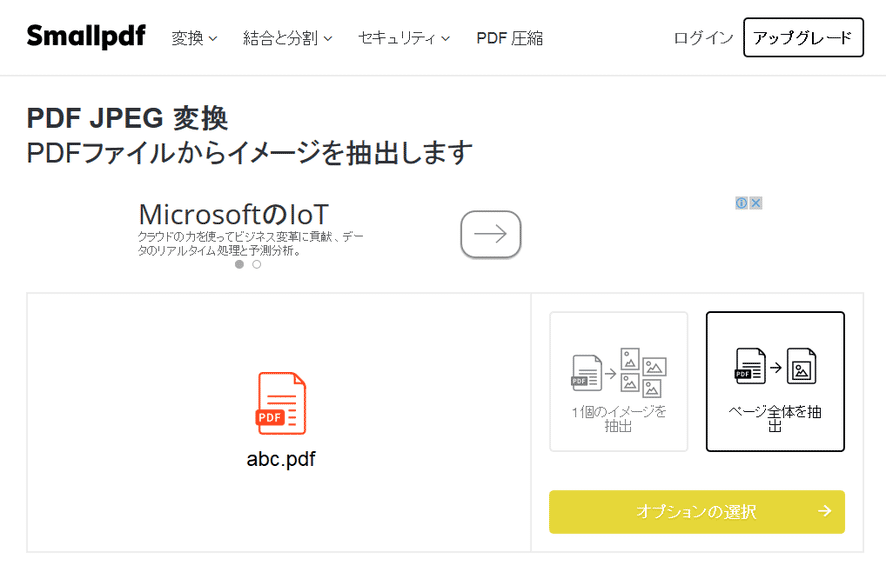Click the abc.pdf file name
886x572 pixels.
pos(281,458)
